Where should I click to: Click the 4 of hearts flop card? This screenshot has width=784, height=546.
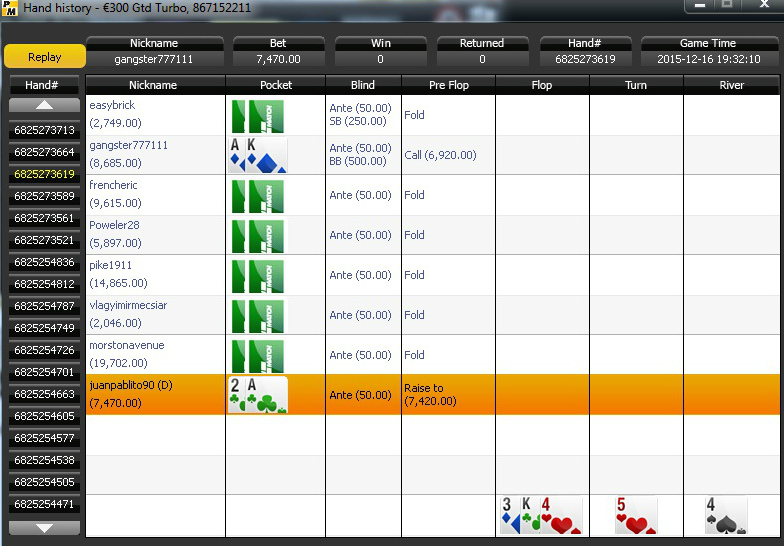tap(561, 516)
